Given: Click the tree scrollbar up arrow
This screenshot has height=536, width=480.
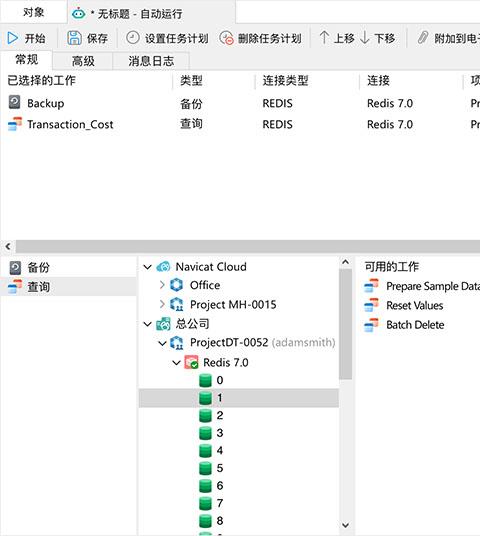Looking at the screenshot, I should click(x=346, y=262).
